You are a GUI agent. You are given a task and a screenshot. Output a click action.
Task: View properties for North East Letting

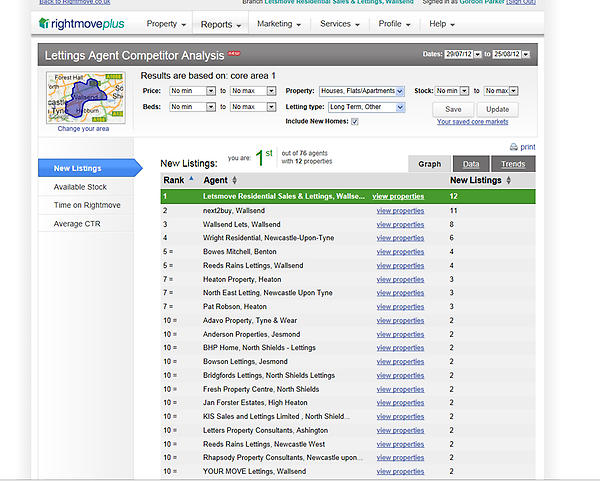tap(400, 293)
